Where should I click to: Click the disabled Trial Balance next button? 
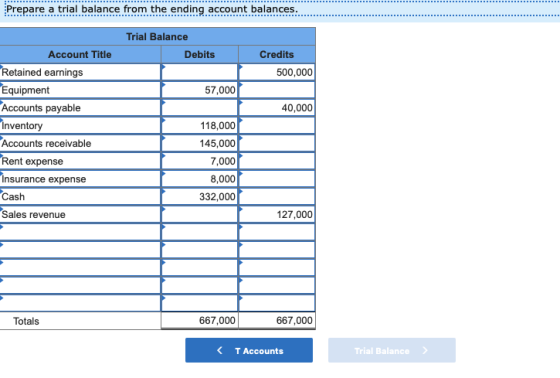pyautogui.click(x=392, y=350)
